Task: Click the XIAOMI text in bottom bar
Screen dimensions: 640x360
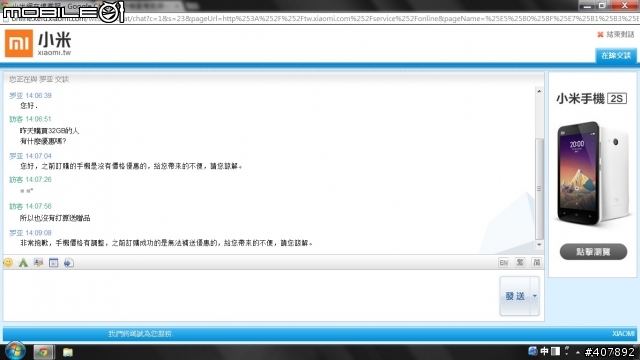Action: pos(623,333)
